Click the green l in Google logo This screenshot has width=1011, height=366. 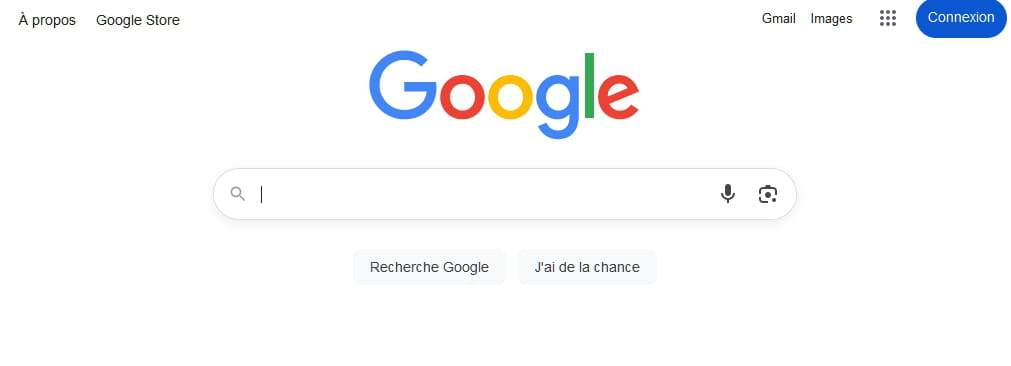pyautogui.click(x=589, y=86)
